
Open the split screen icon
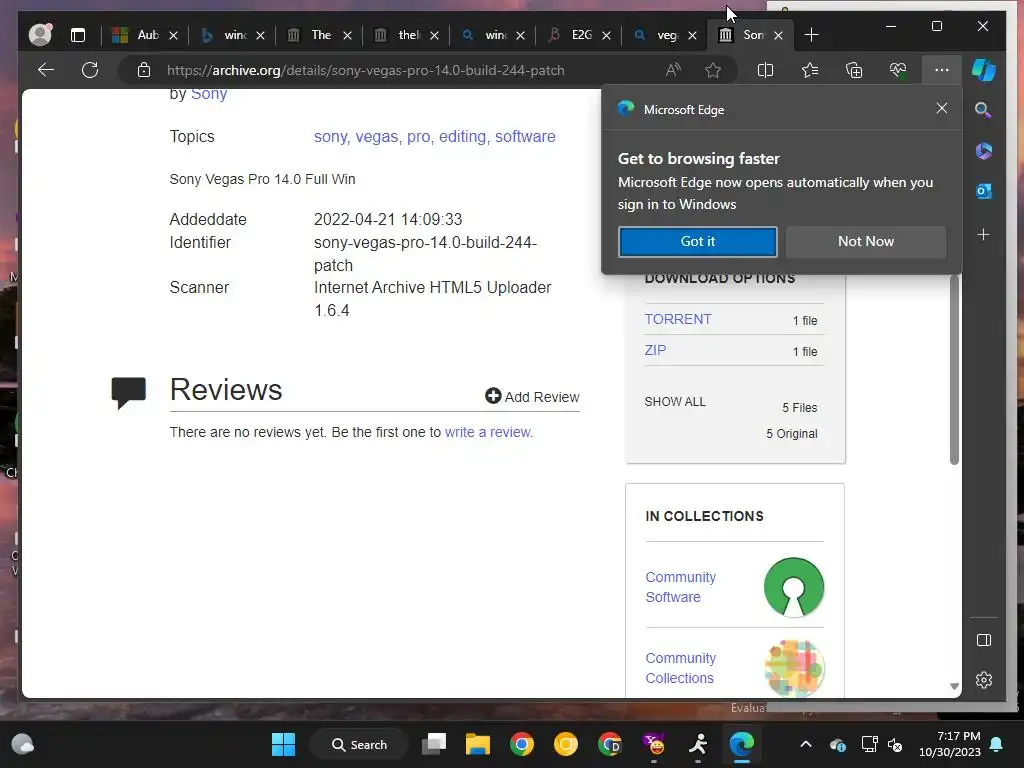[x=765, y=70]
